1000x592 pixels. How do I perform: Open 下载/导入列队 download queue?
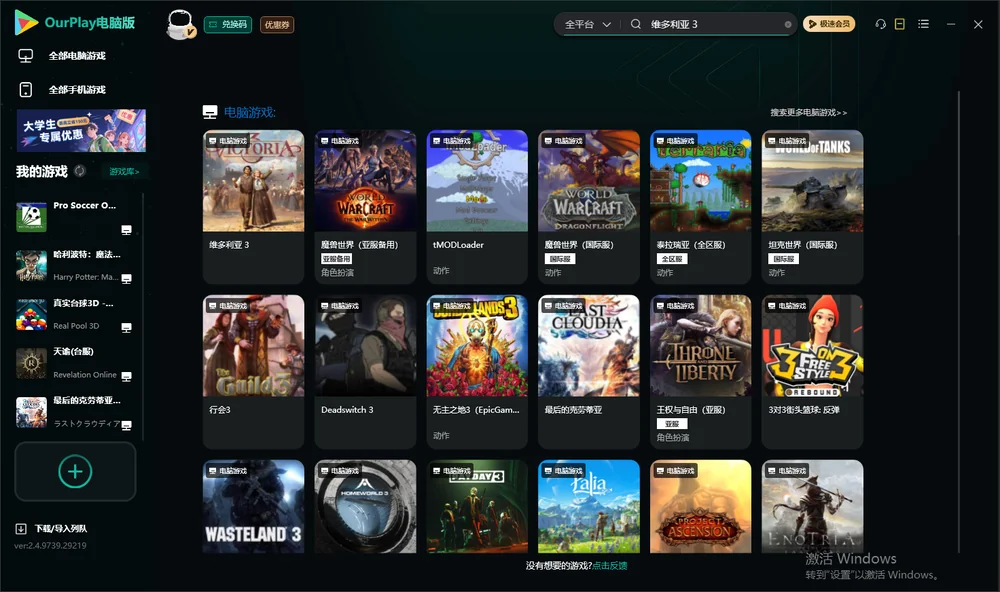[61, 529]
